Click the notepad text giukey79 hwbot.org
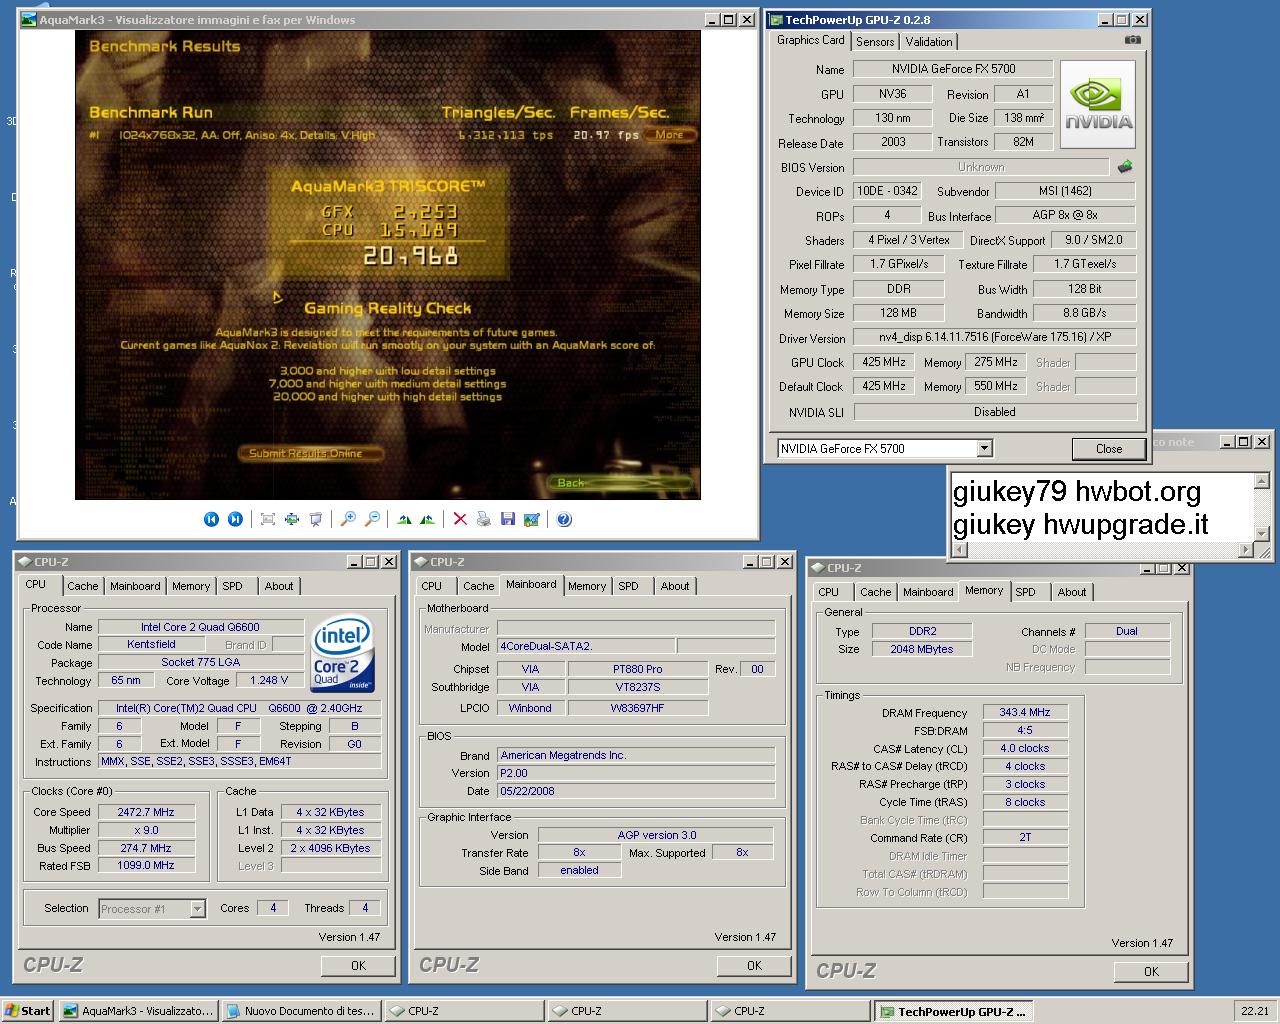 [1077, 491]
